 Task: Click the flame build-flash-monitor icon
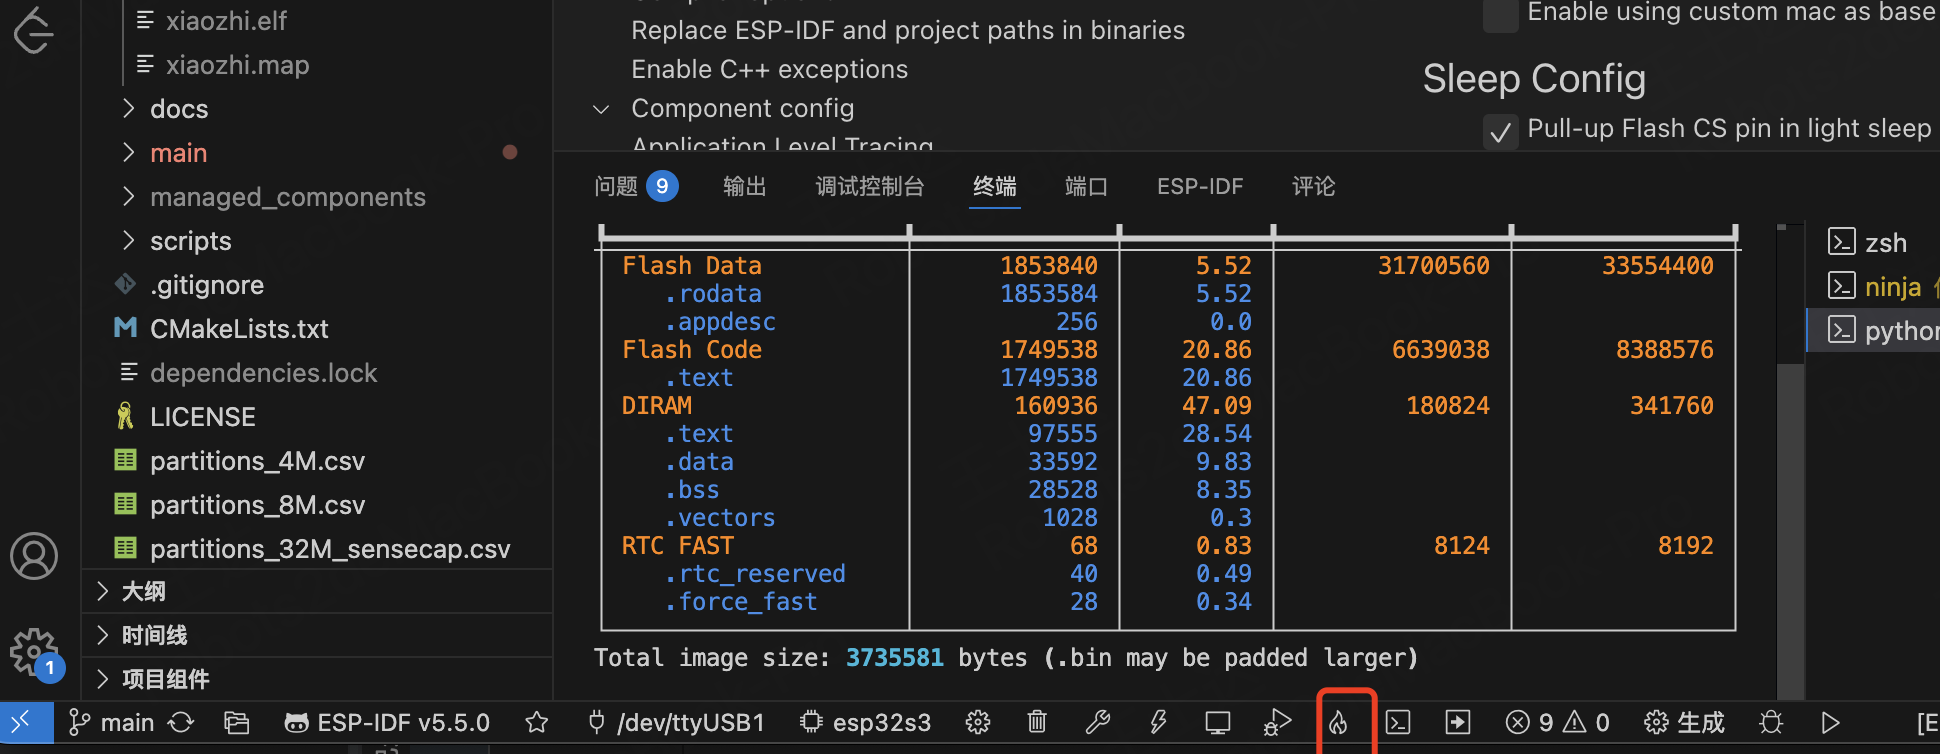click(1338, 722)
